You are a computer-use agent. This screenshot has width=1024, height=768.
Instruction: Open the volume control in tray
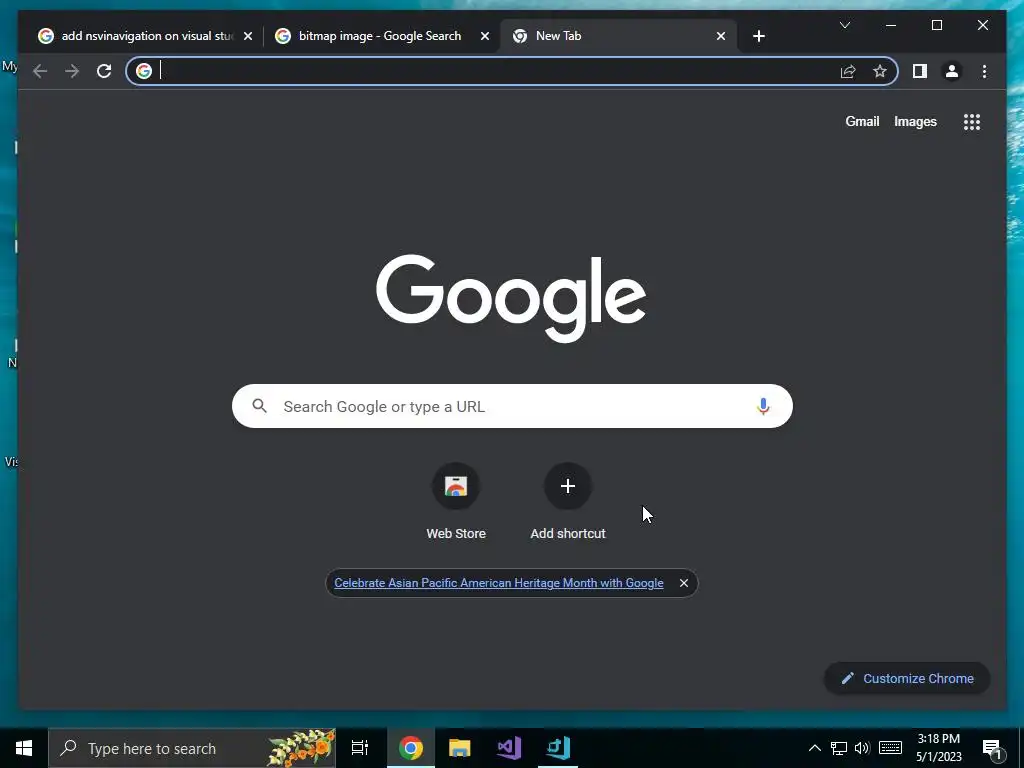tap(862, 748)
